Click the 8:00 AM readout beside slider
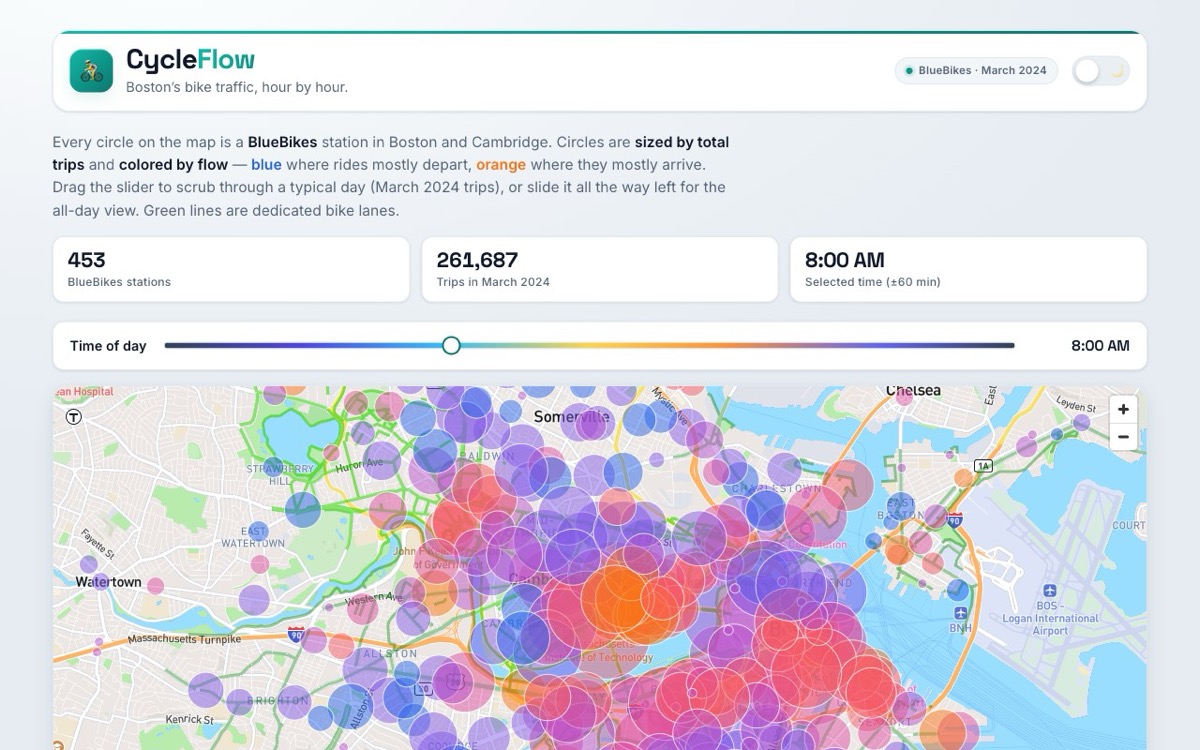 (x=1100, y=346)
